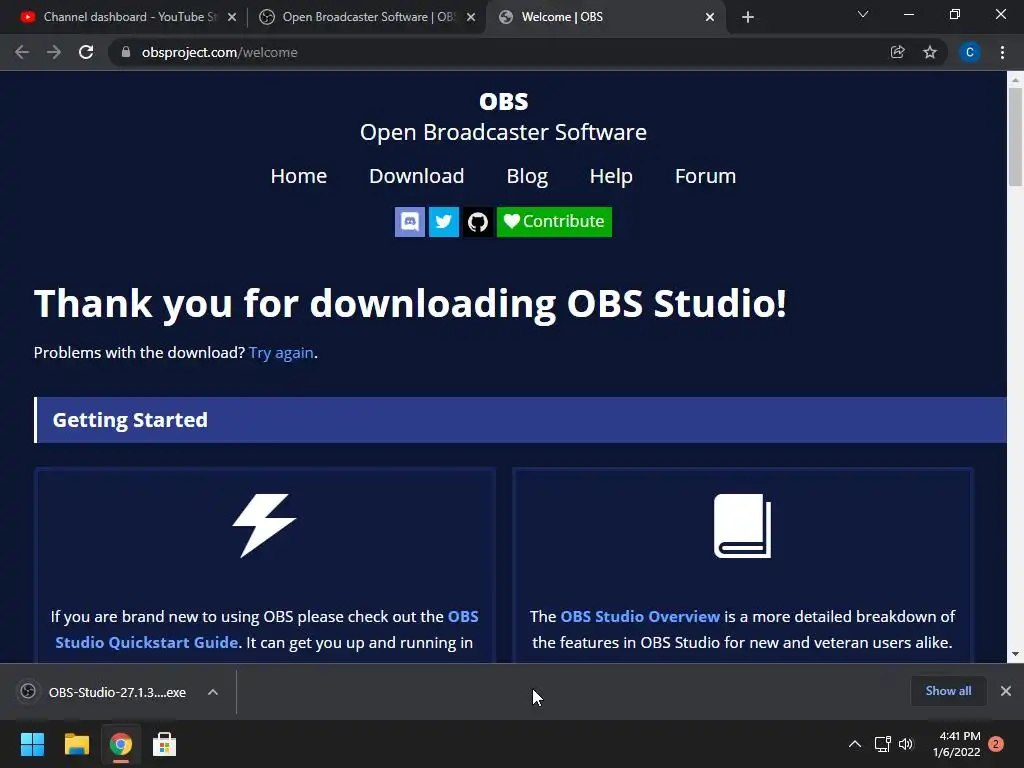Click the page vertical scrollbar thumb
The width and height of the screenshot is (1024, 768).
click(1015, 136)
